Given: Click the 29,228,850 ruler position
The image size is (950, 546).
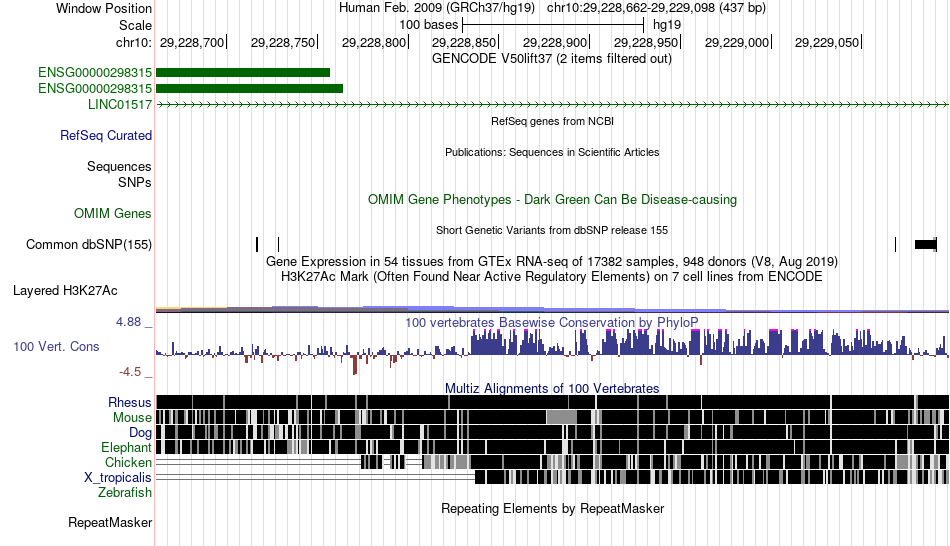Looking at the screenshot, I should [464, 42].
